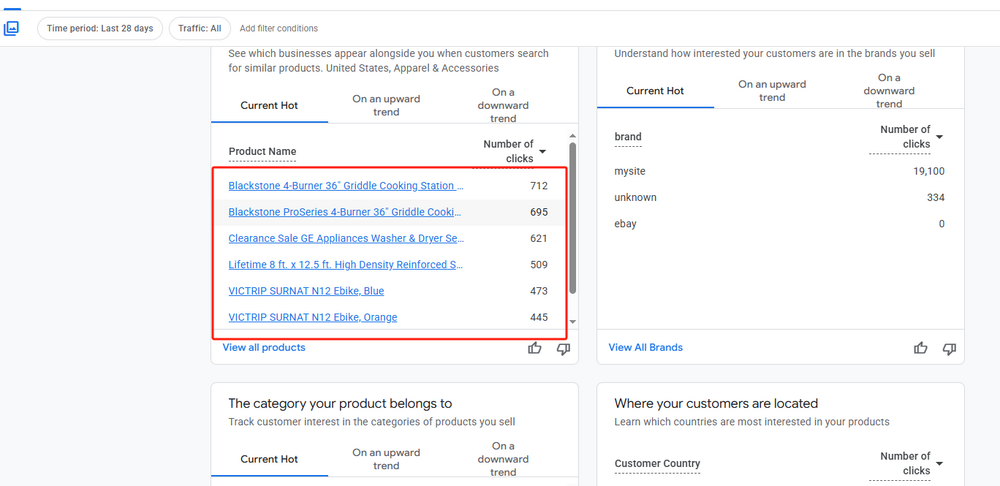The height and width of the screenshot is (486, 1000).
Task: Click scroll-down arrow of the product list
Action: pos(572,323)
